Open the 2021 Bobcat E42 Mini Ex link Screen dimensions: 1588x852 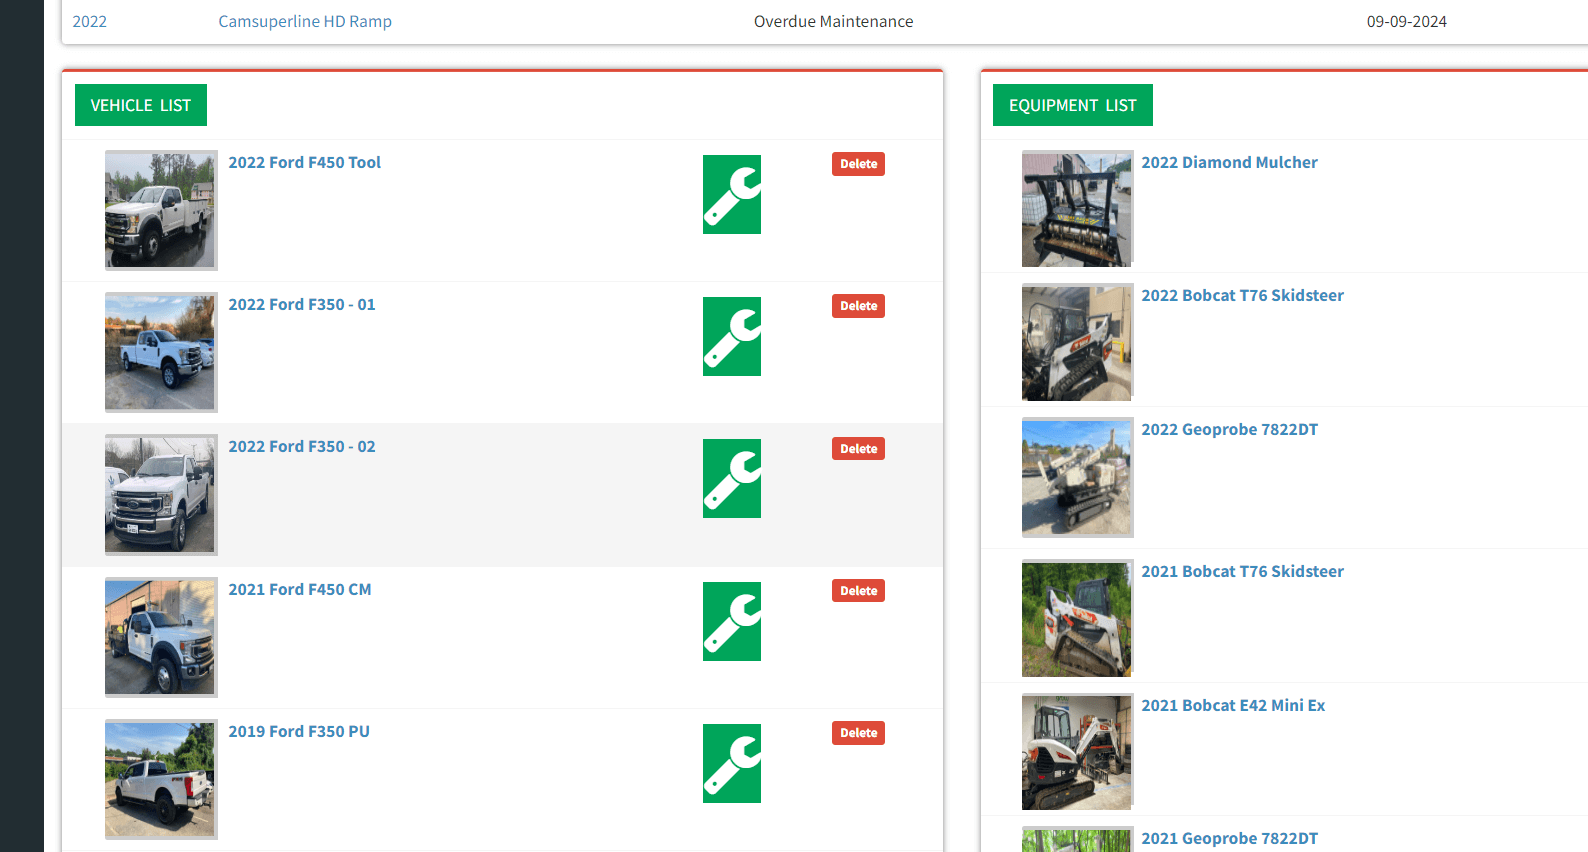tap(1233, 705)
